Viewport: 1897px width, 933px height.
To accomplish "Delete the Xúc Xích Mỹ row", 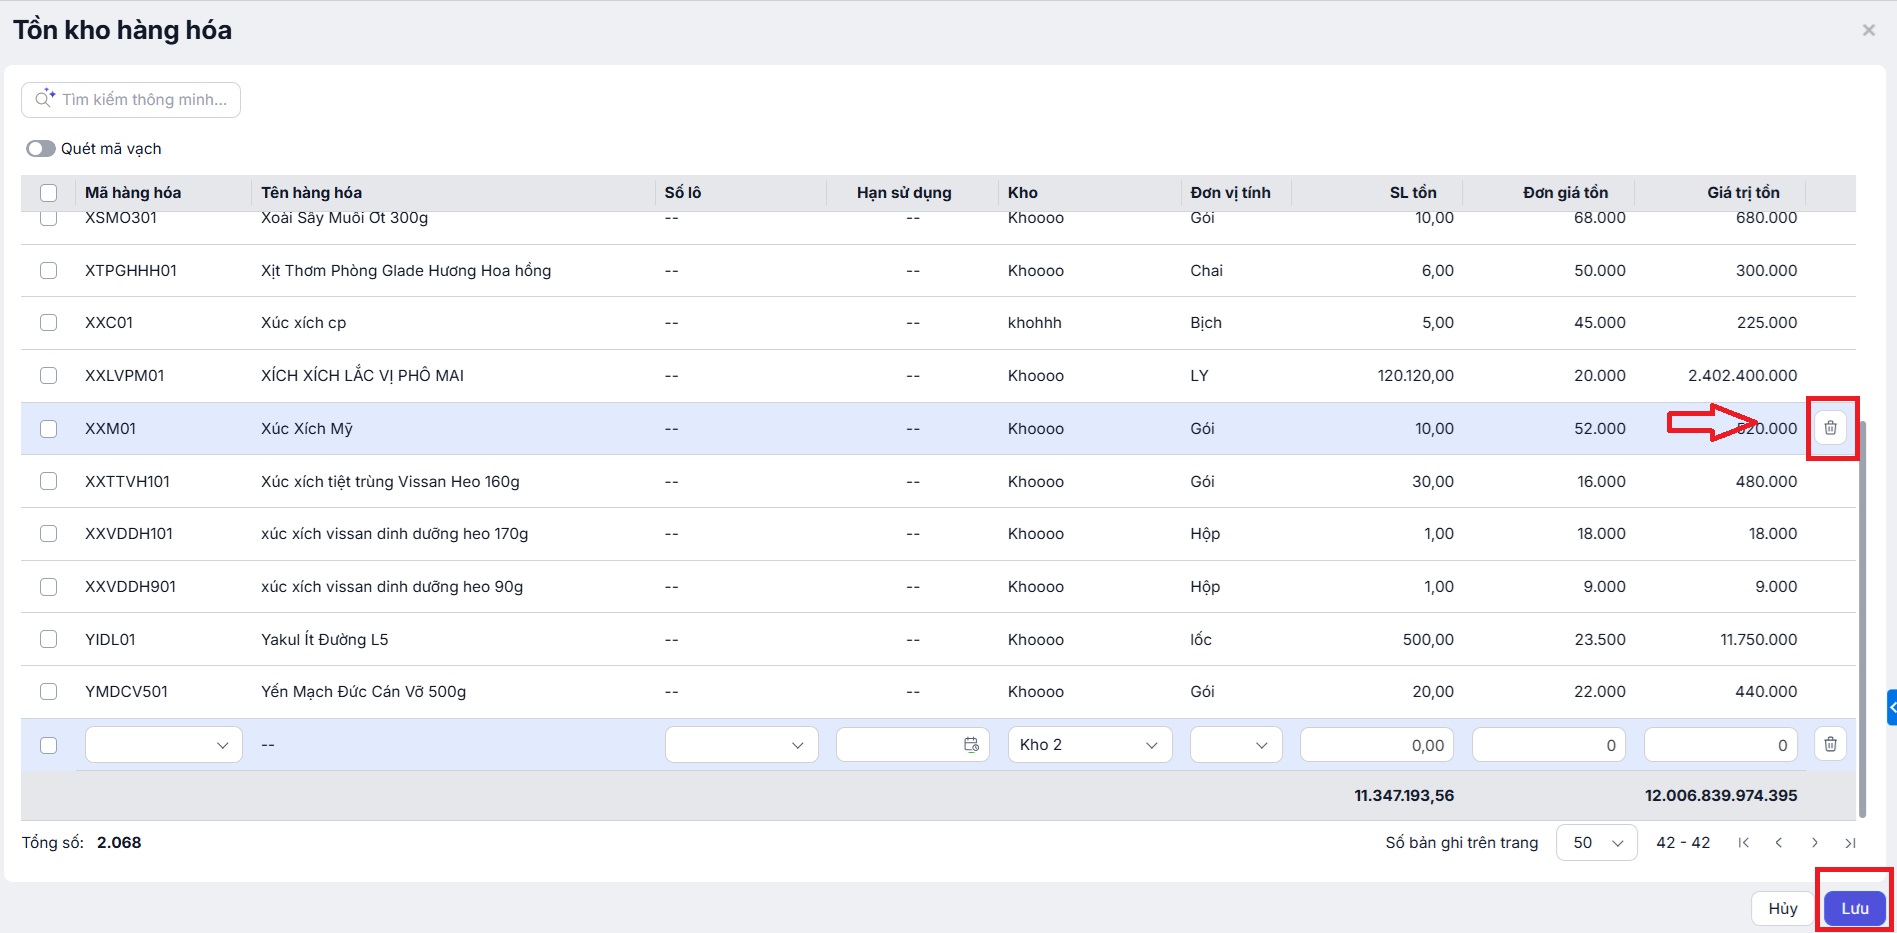I will click(1830, 428).
